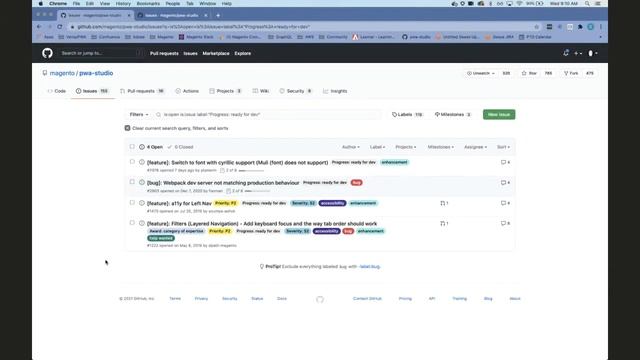
Task: Open Chrome three-dot menu
Action: (x=601, y=27)
